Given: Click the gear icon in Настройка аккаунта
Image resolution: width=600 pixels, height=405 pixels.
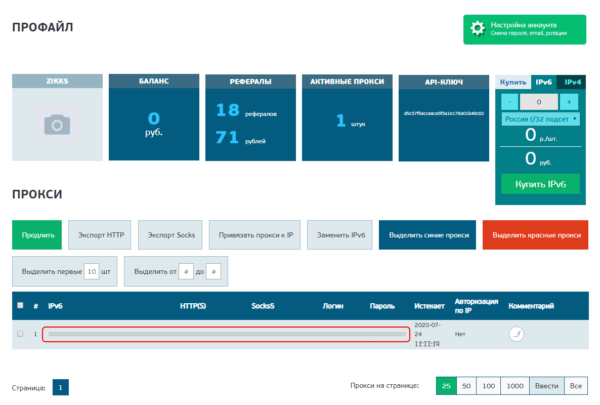Looking at the screenshot, I should pyautogui.click(x=478, y=29).
